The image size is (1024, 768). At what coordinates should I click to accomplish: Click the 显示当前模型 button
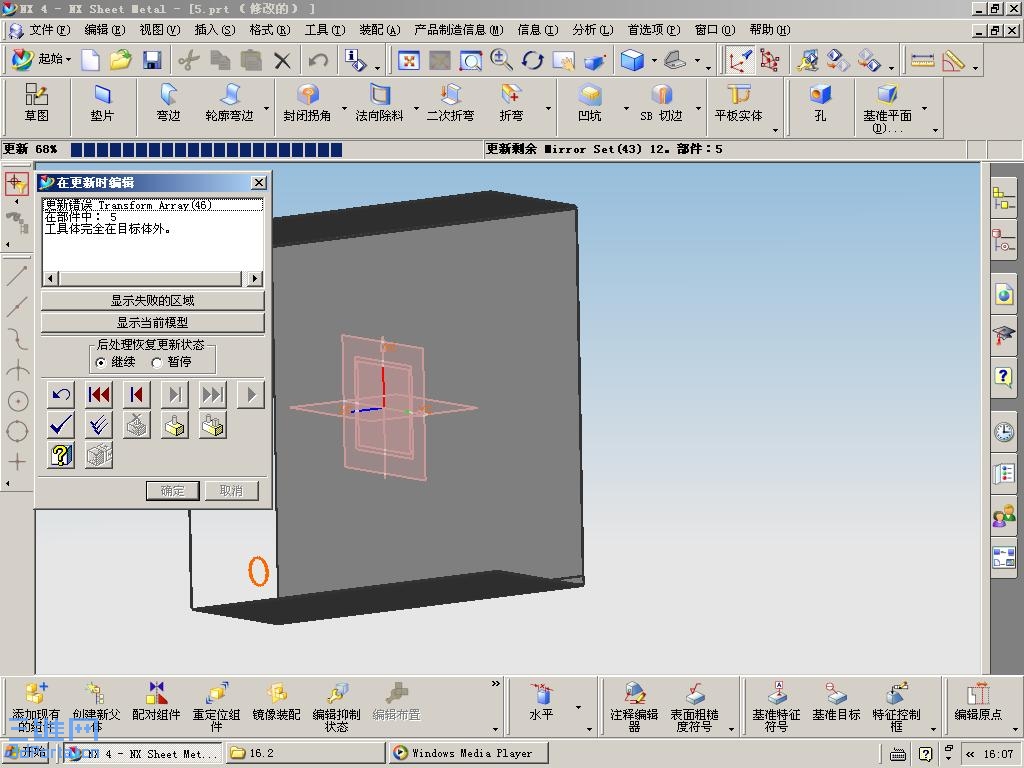[153, 323]
